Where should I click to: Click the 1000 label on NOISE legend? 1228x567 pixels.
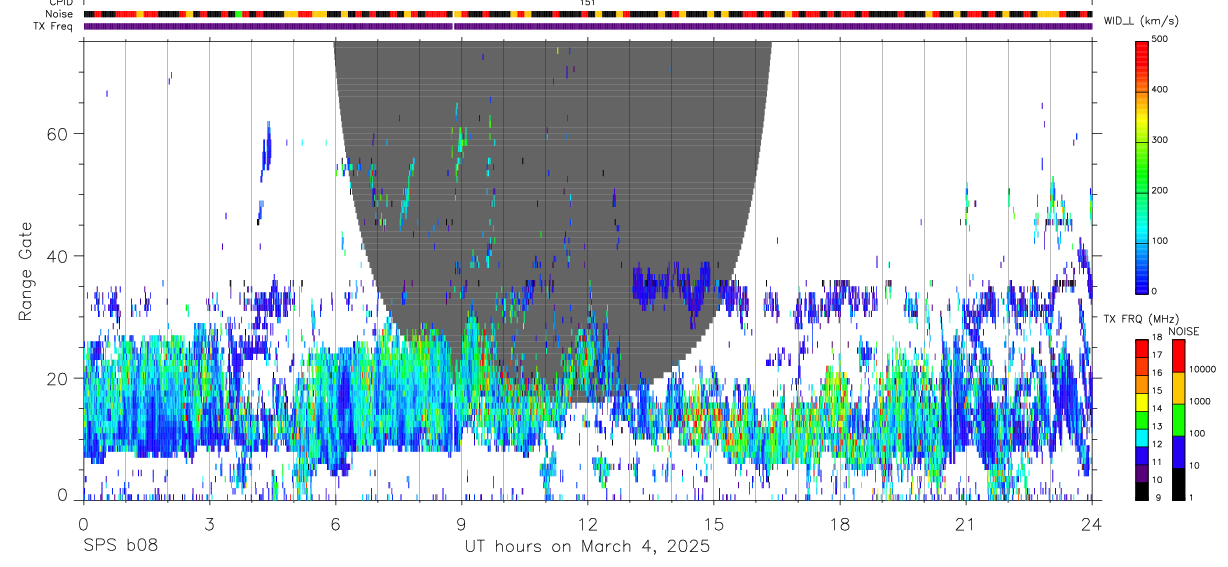(1199, 401)
